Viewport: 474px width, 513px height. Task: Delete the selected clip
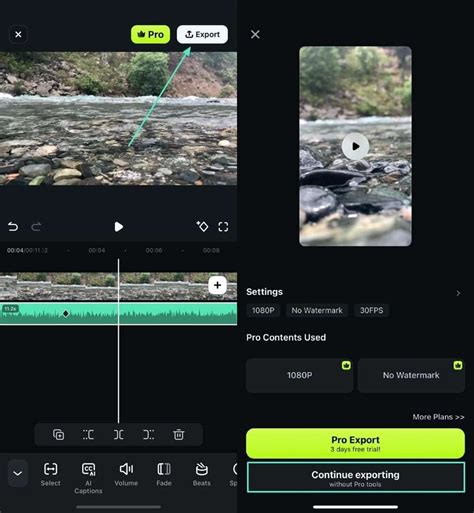click(x=178, y=434)
